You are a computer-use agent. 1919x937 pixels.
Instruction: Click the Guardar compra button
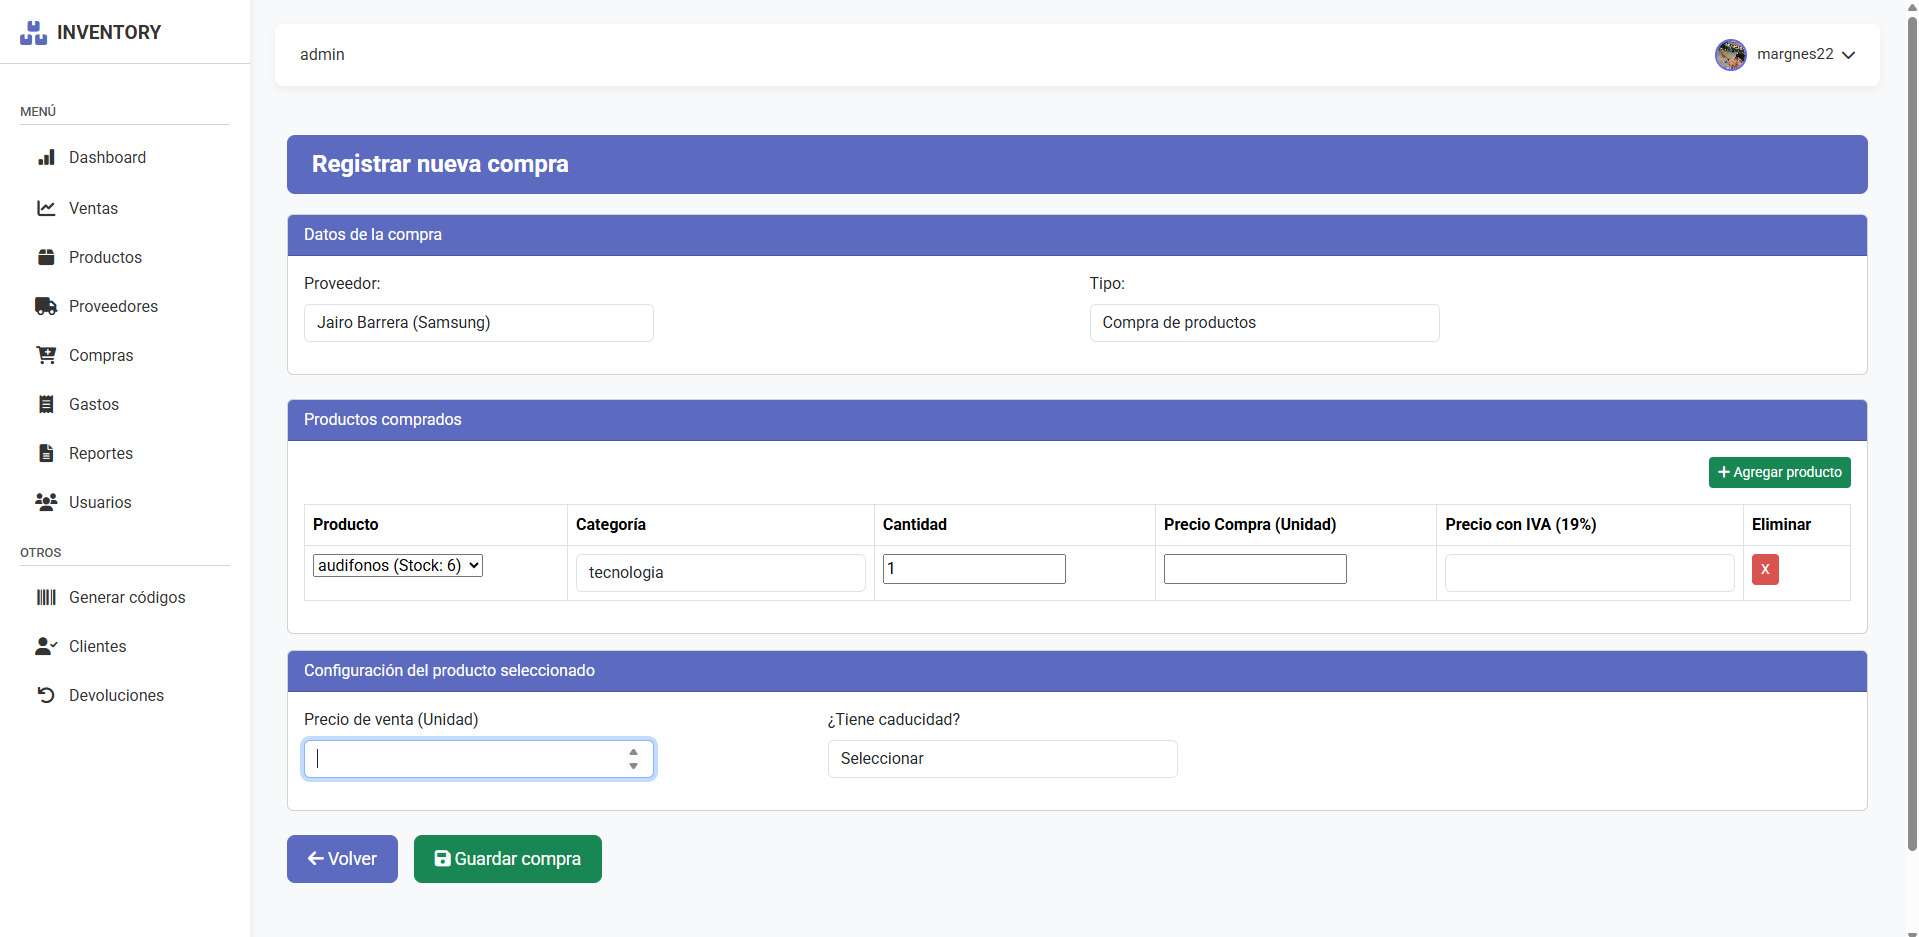point(507,859)
